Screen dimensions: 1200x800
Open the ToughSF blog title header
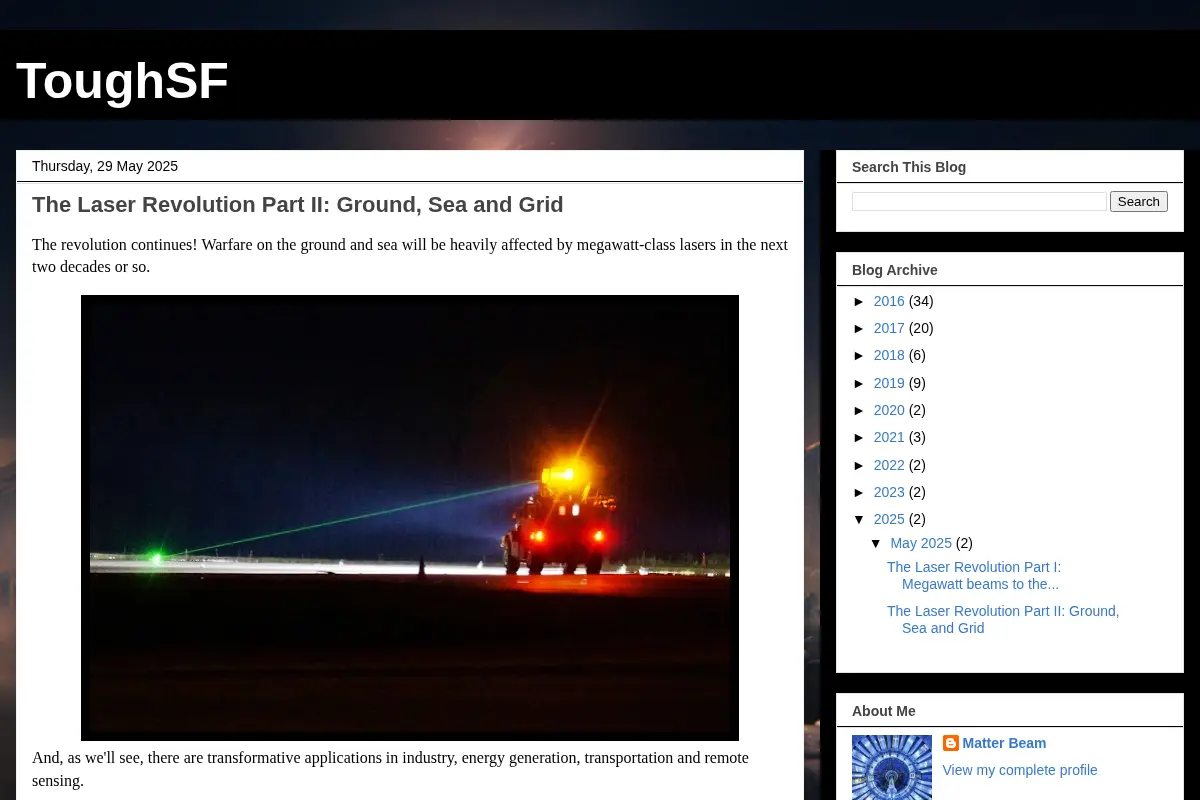coord(122,81)
